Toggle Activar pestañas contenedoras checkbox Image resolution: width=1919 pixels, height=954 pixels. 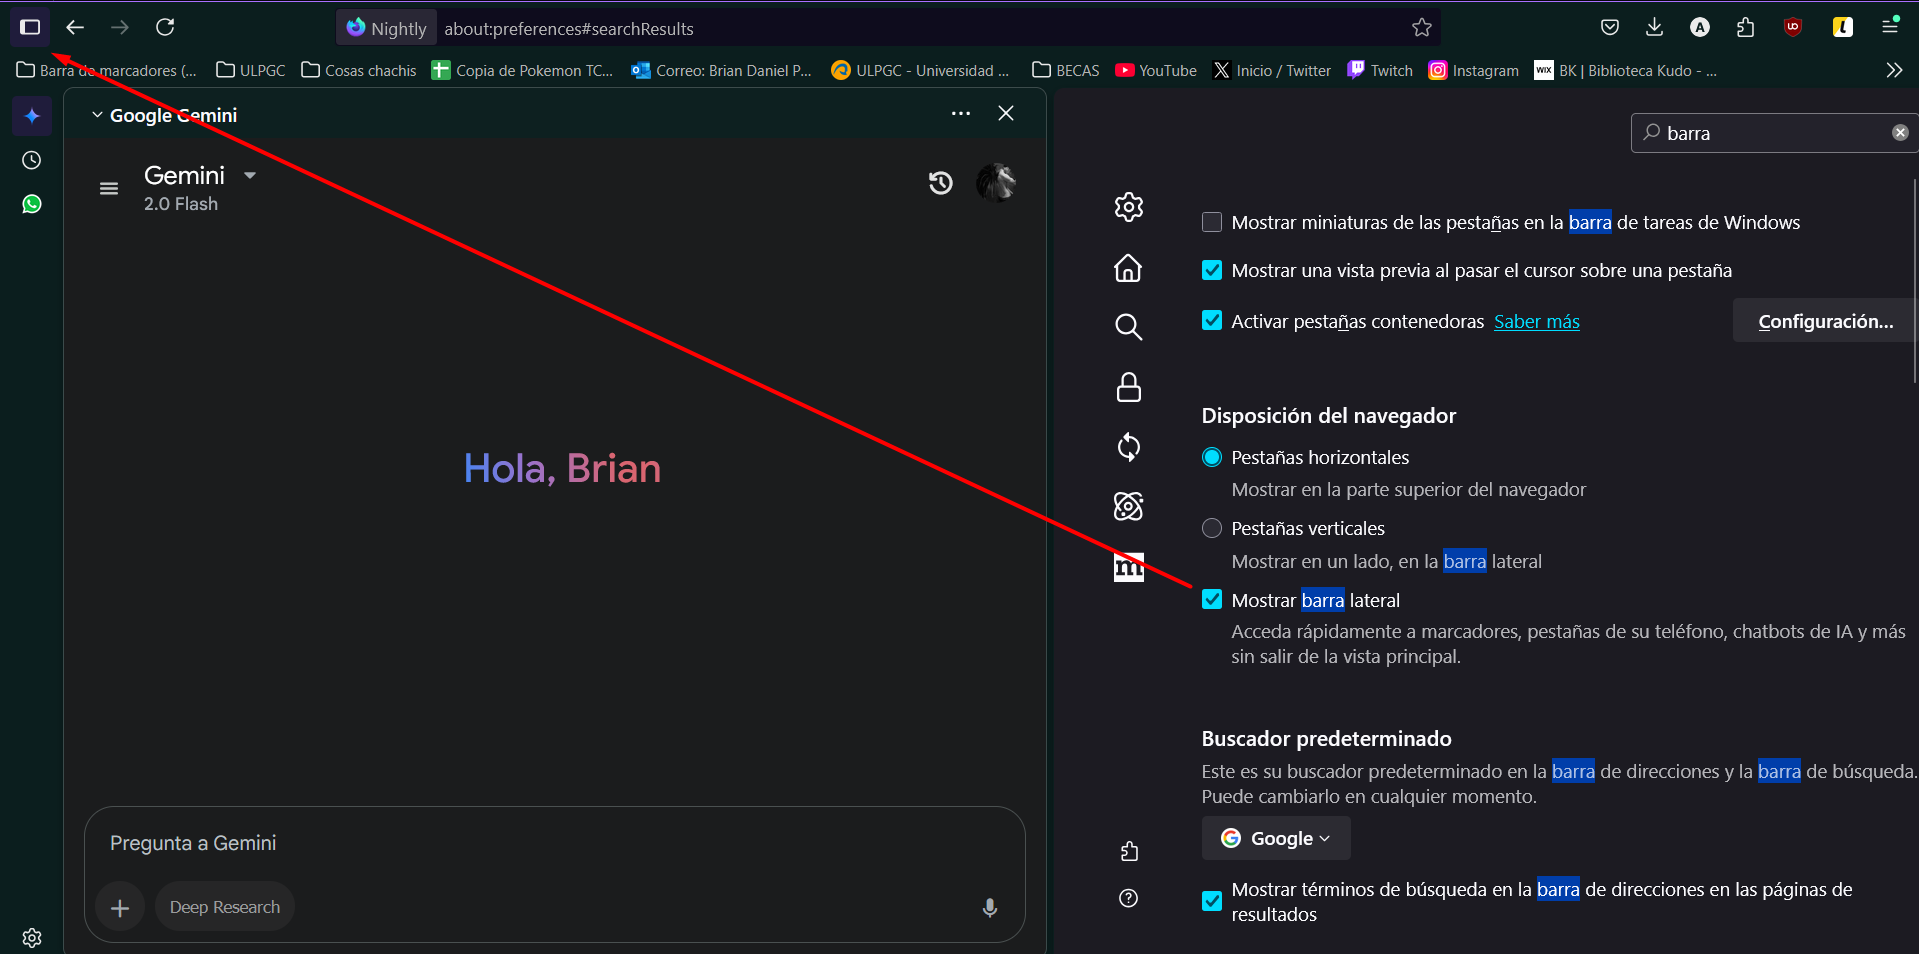[1212, 320]
